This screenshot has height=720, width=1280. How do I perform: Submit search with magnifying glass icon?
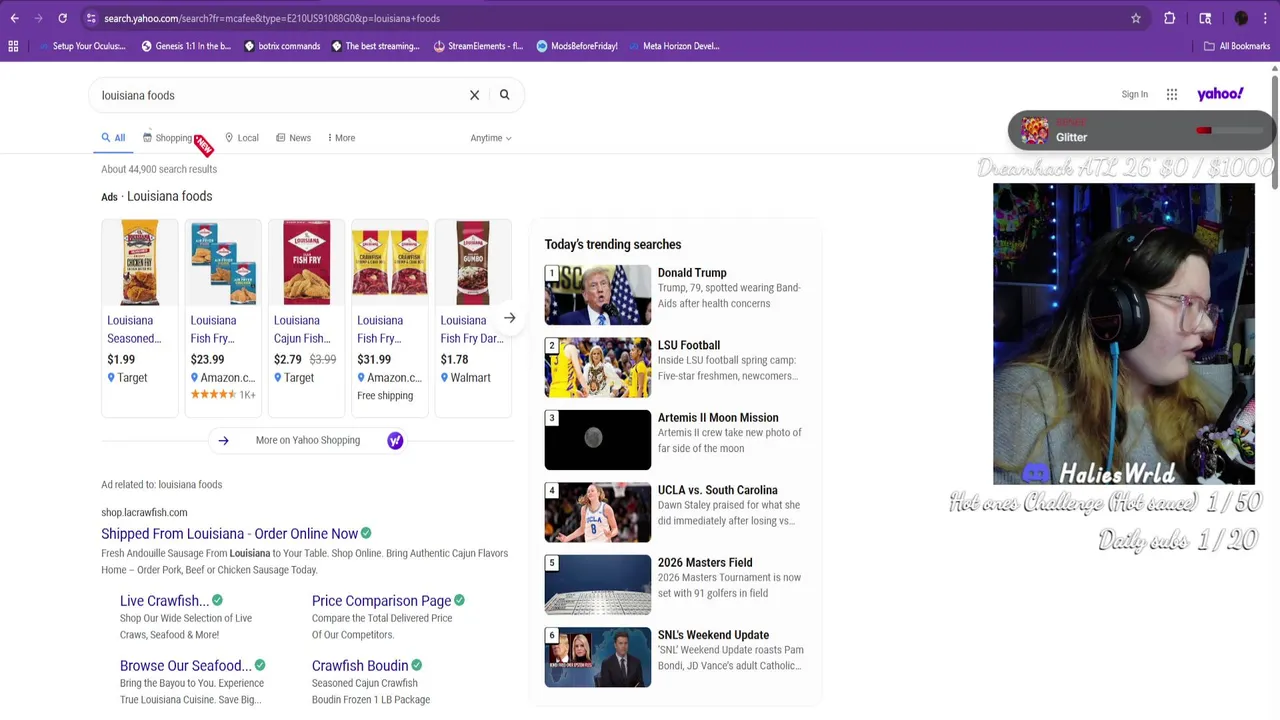(x=505, y=95)
